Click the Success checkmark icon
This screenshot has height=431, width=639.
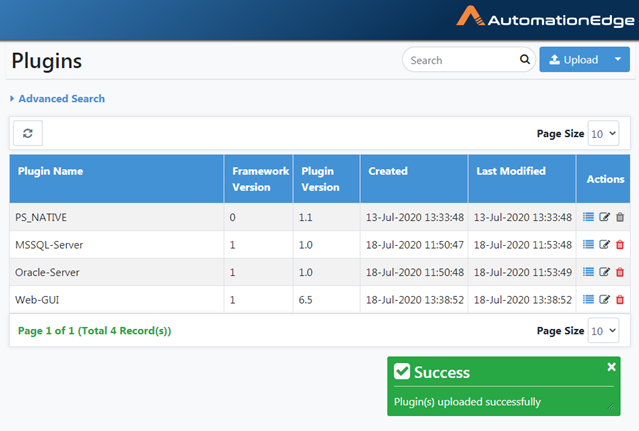[402, 371]
